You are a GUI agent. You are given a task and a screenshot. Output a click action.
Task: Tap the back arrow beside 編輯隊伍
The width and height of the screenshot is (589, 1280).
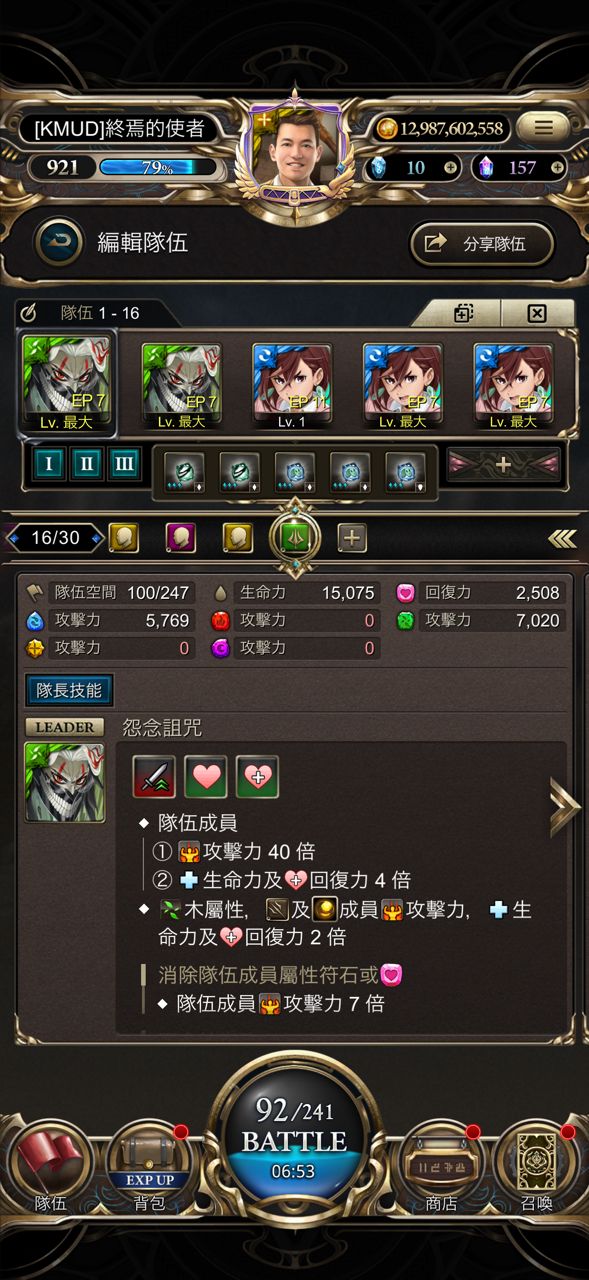[58, 242]
